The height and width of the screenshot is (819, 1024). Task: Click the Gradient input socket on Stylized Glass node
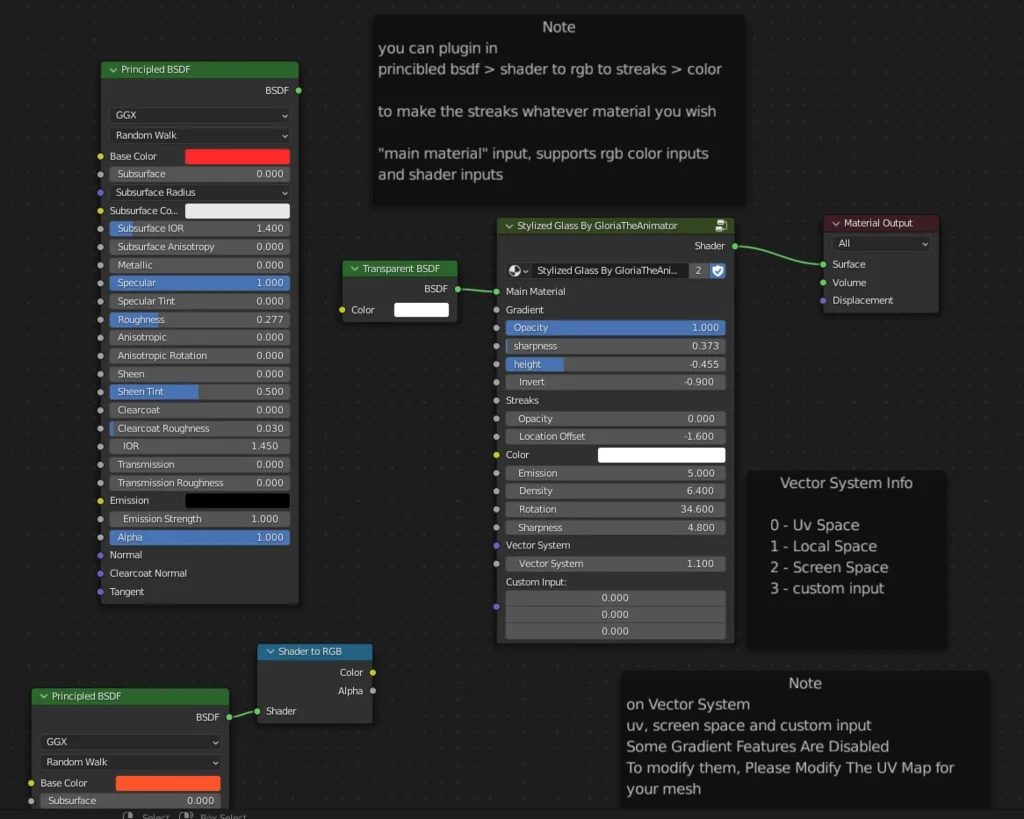498,309
